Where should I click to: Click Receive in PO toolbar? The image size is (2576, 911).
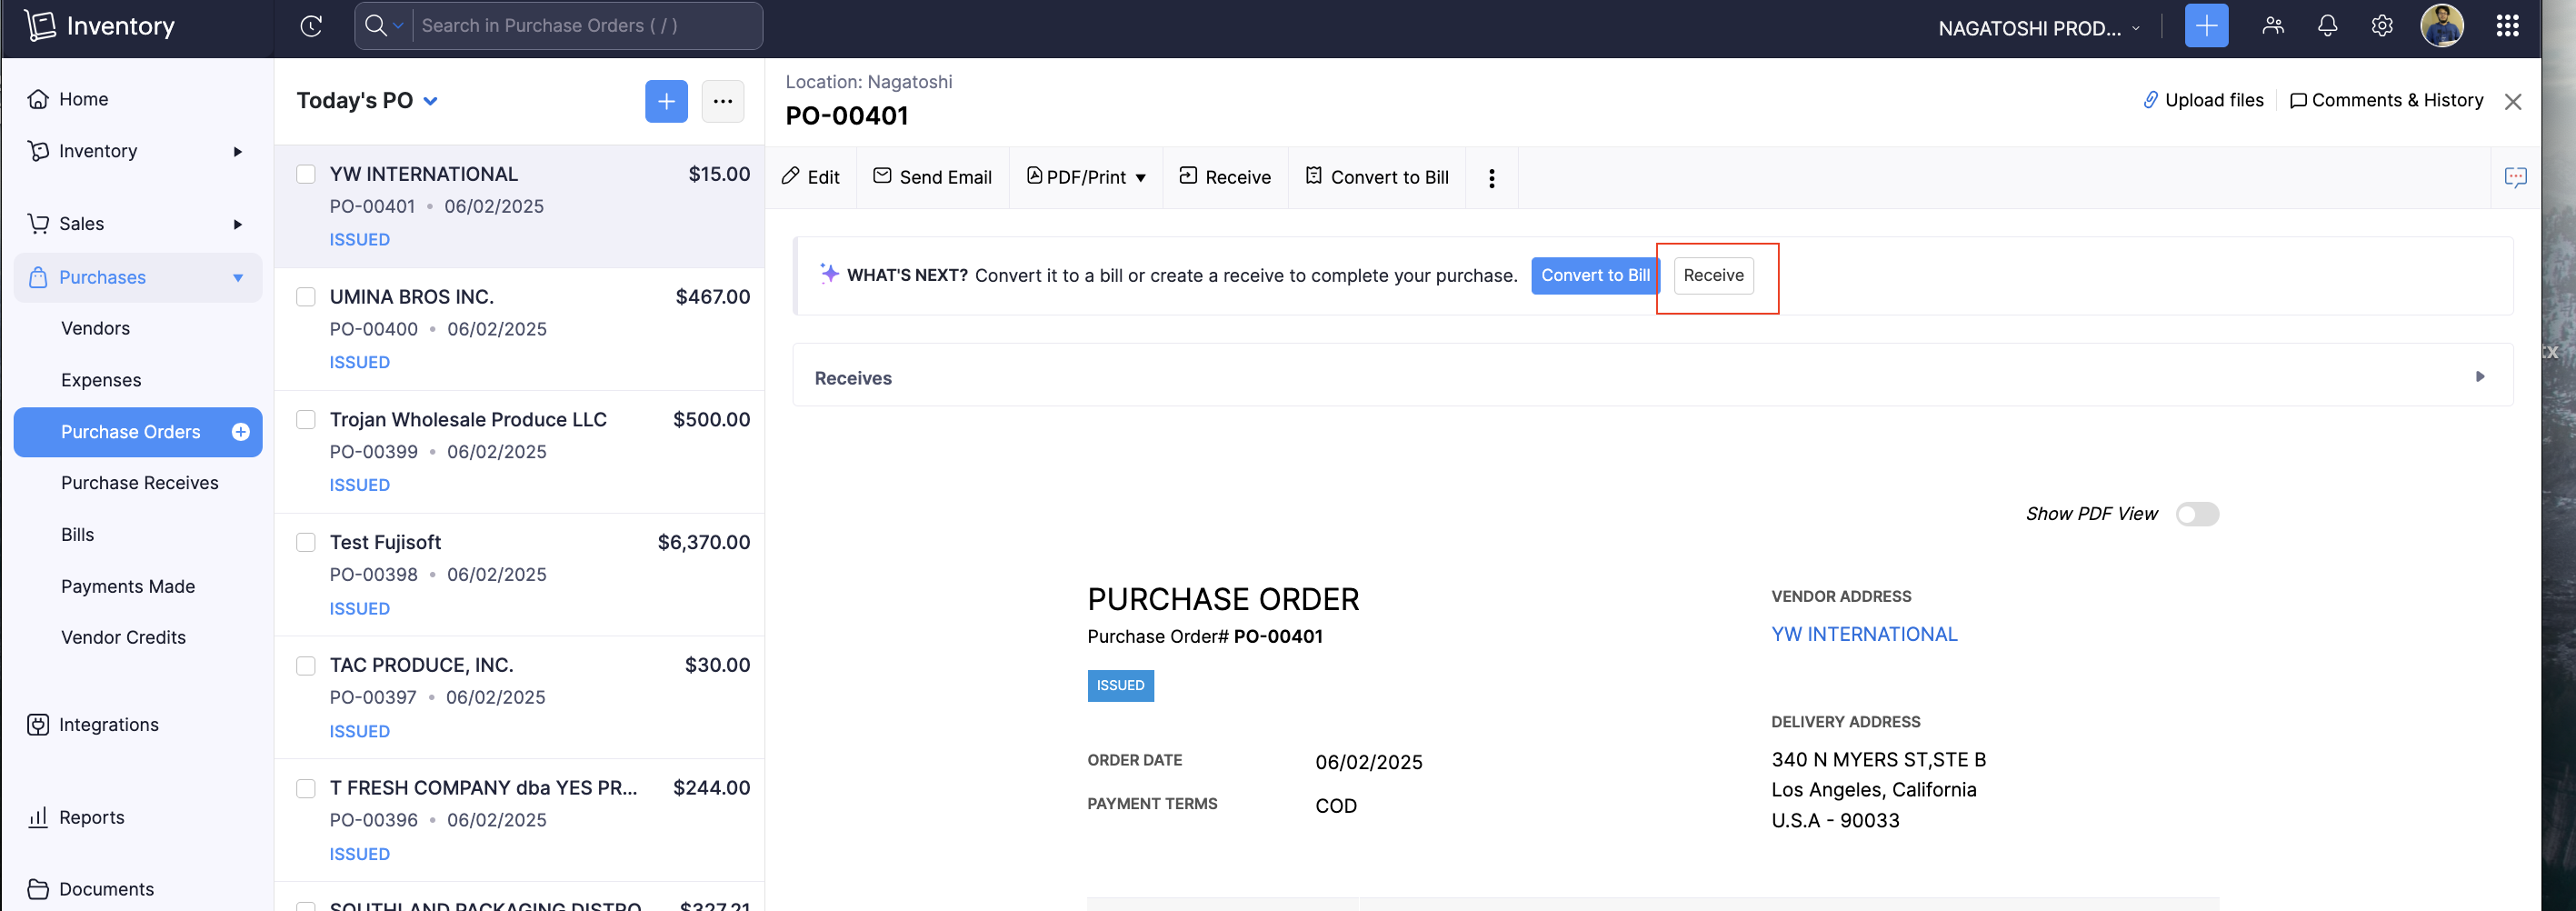coord(1225,177)
